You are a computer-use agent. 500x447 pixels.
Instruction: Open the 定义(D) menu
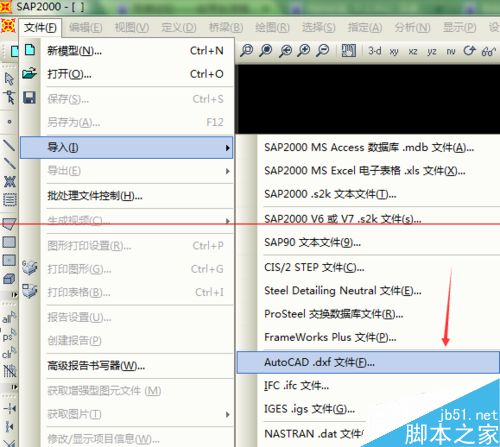[x=179, y=27]
